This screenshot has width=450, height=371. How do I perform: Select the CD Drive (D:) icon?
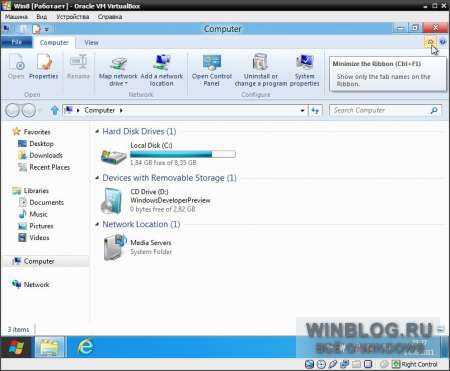pyautogui.click(x=113, y=200)
